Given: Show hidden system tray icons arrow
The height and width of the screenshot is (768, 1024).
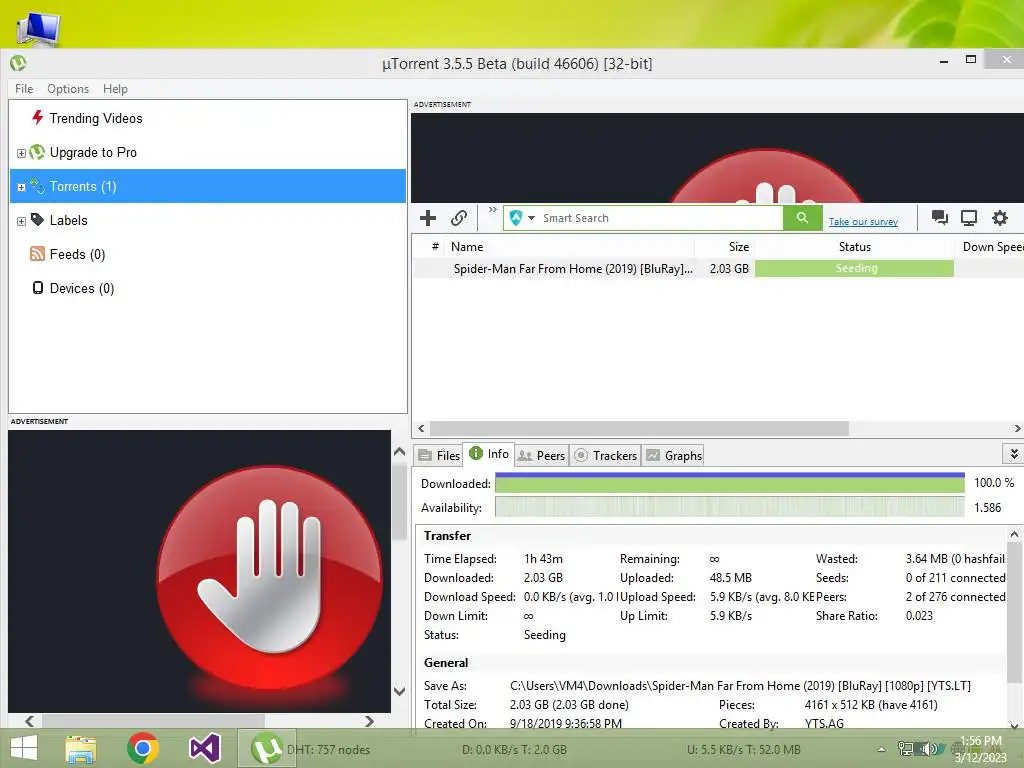Looking at the screenshot, I should coord(881,749).
